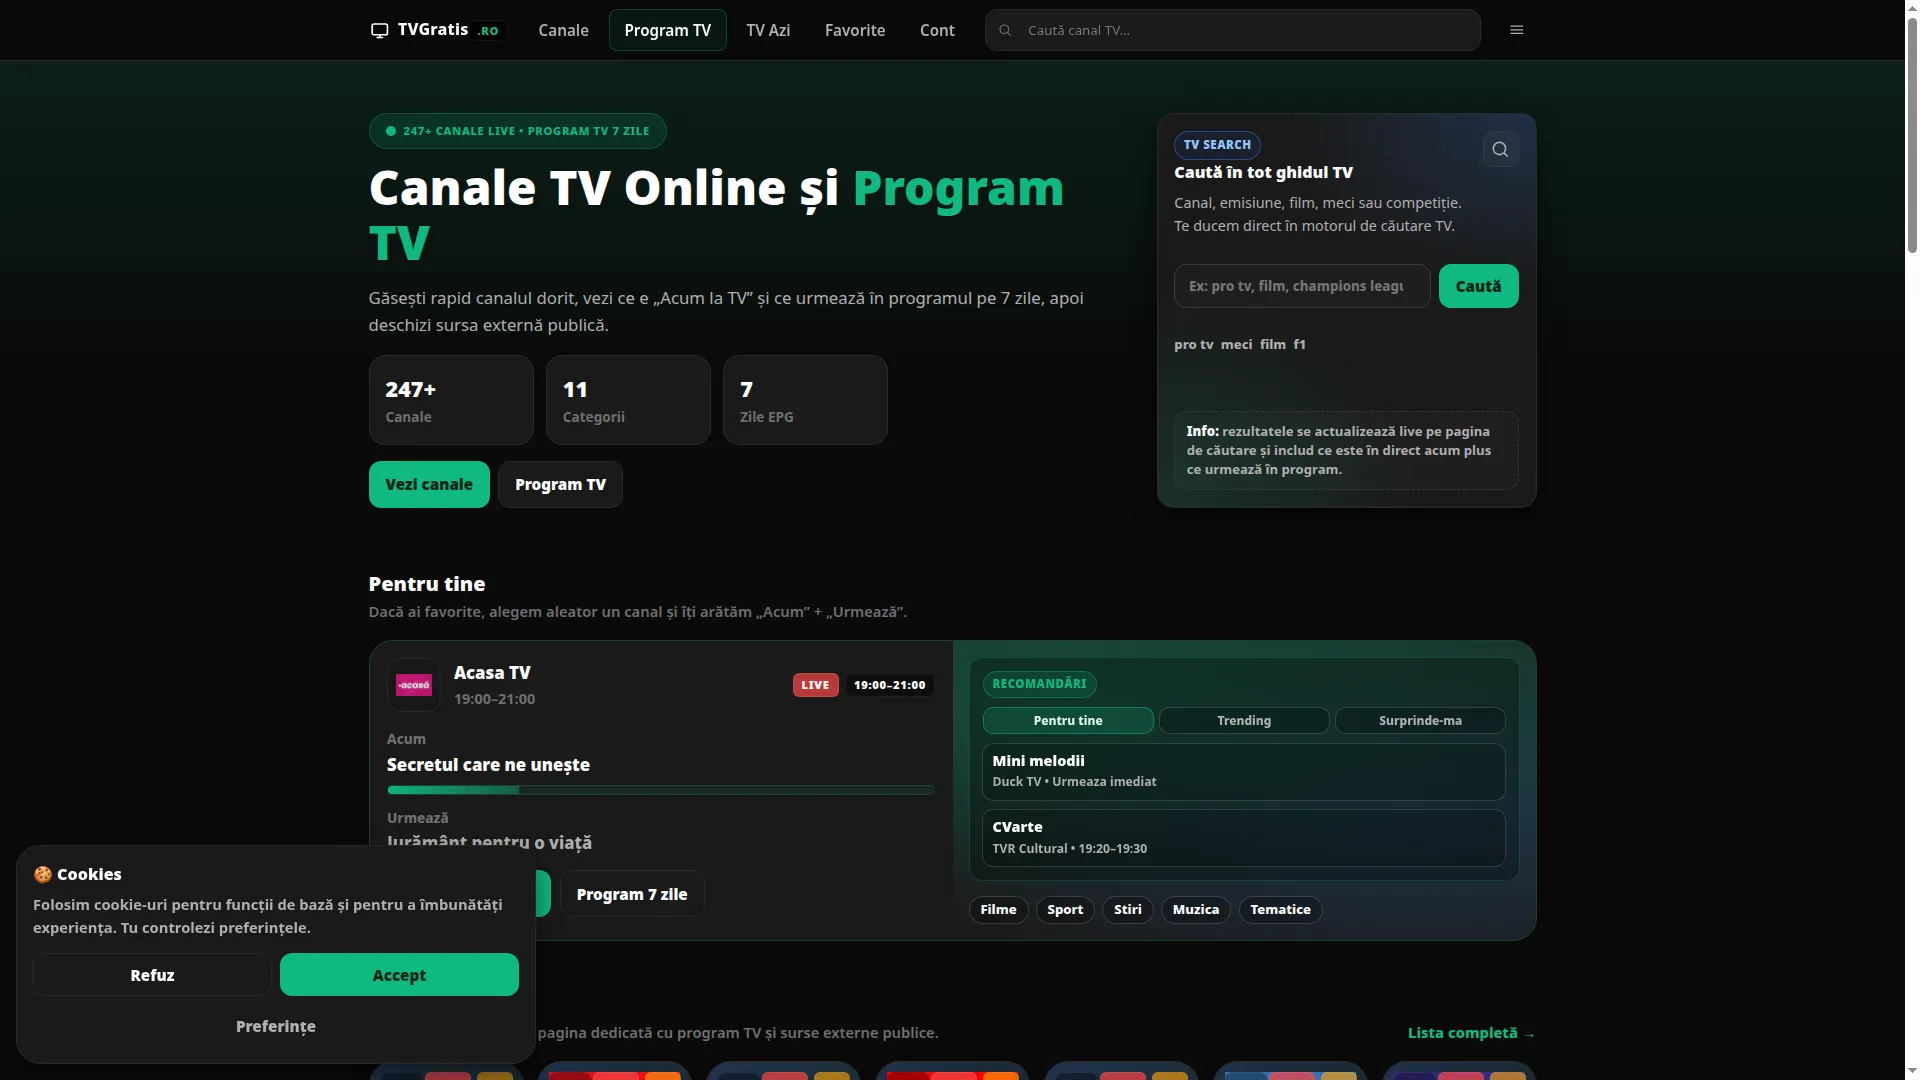Screen dimensions: 1920x1080
Task: Open the hamburger menu icon
Action: click(1516, 30)
